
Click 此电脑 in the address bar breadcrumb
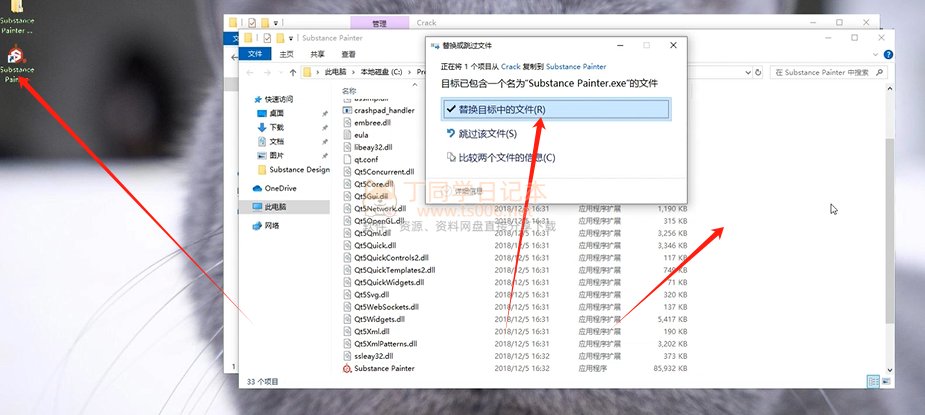334,72
